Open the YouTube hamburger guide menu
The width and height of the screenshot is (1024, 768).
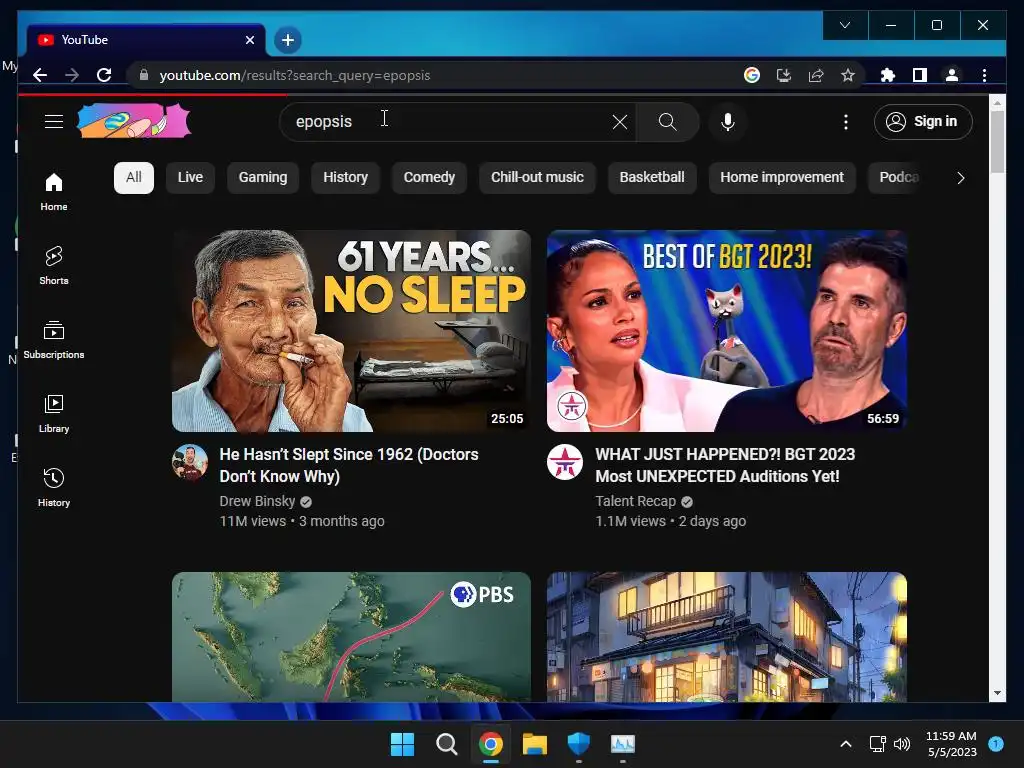click(x=54, y=121)
